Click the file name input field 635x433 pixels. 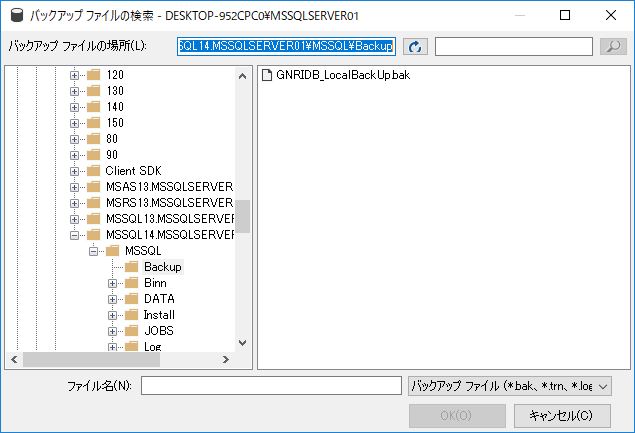[x=270, y=386]
